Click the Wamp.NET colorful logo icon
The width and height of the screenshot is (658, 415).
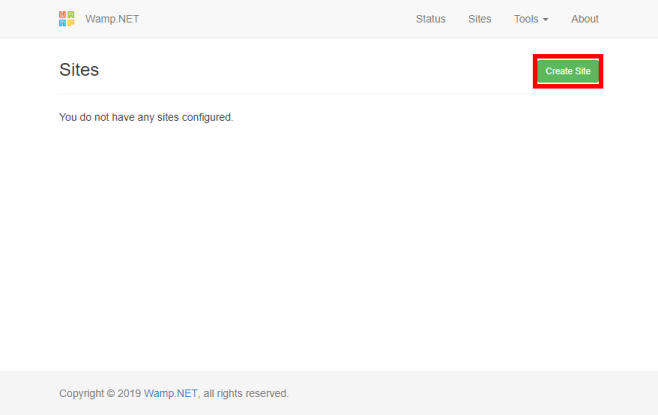point(67,19)
